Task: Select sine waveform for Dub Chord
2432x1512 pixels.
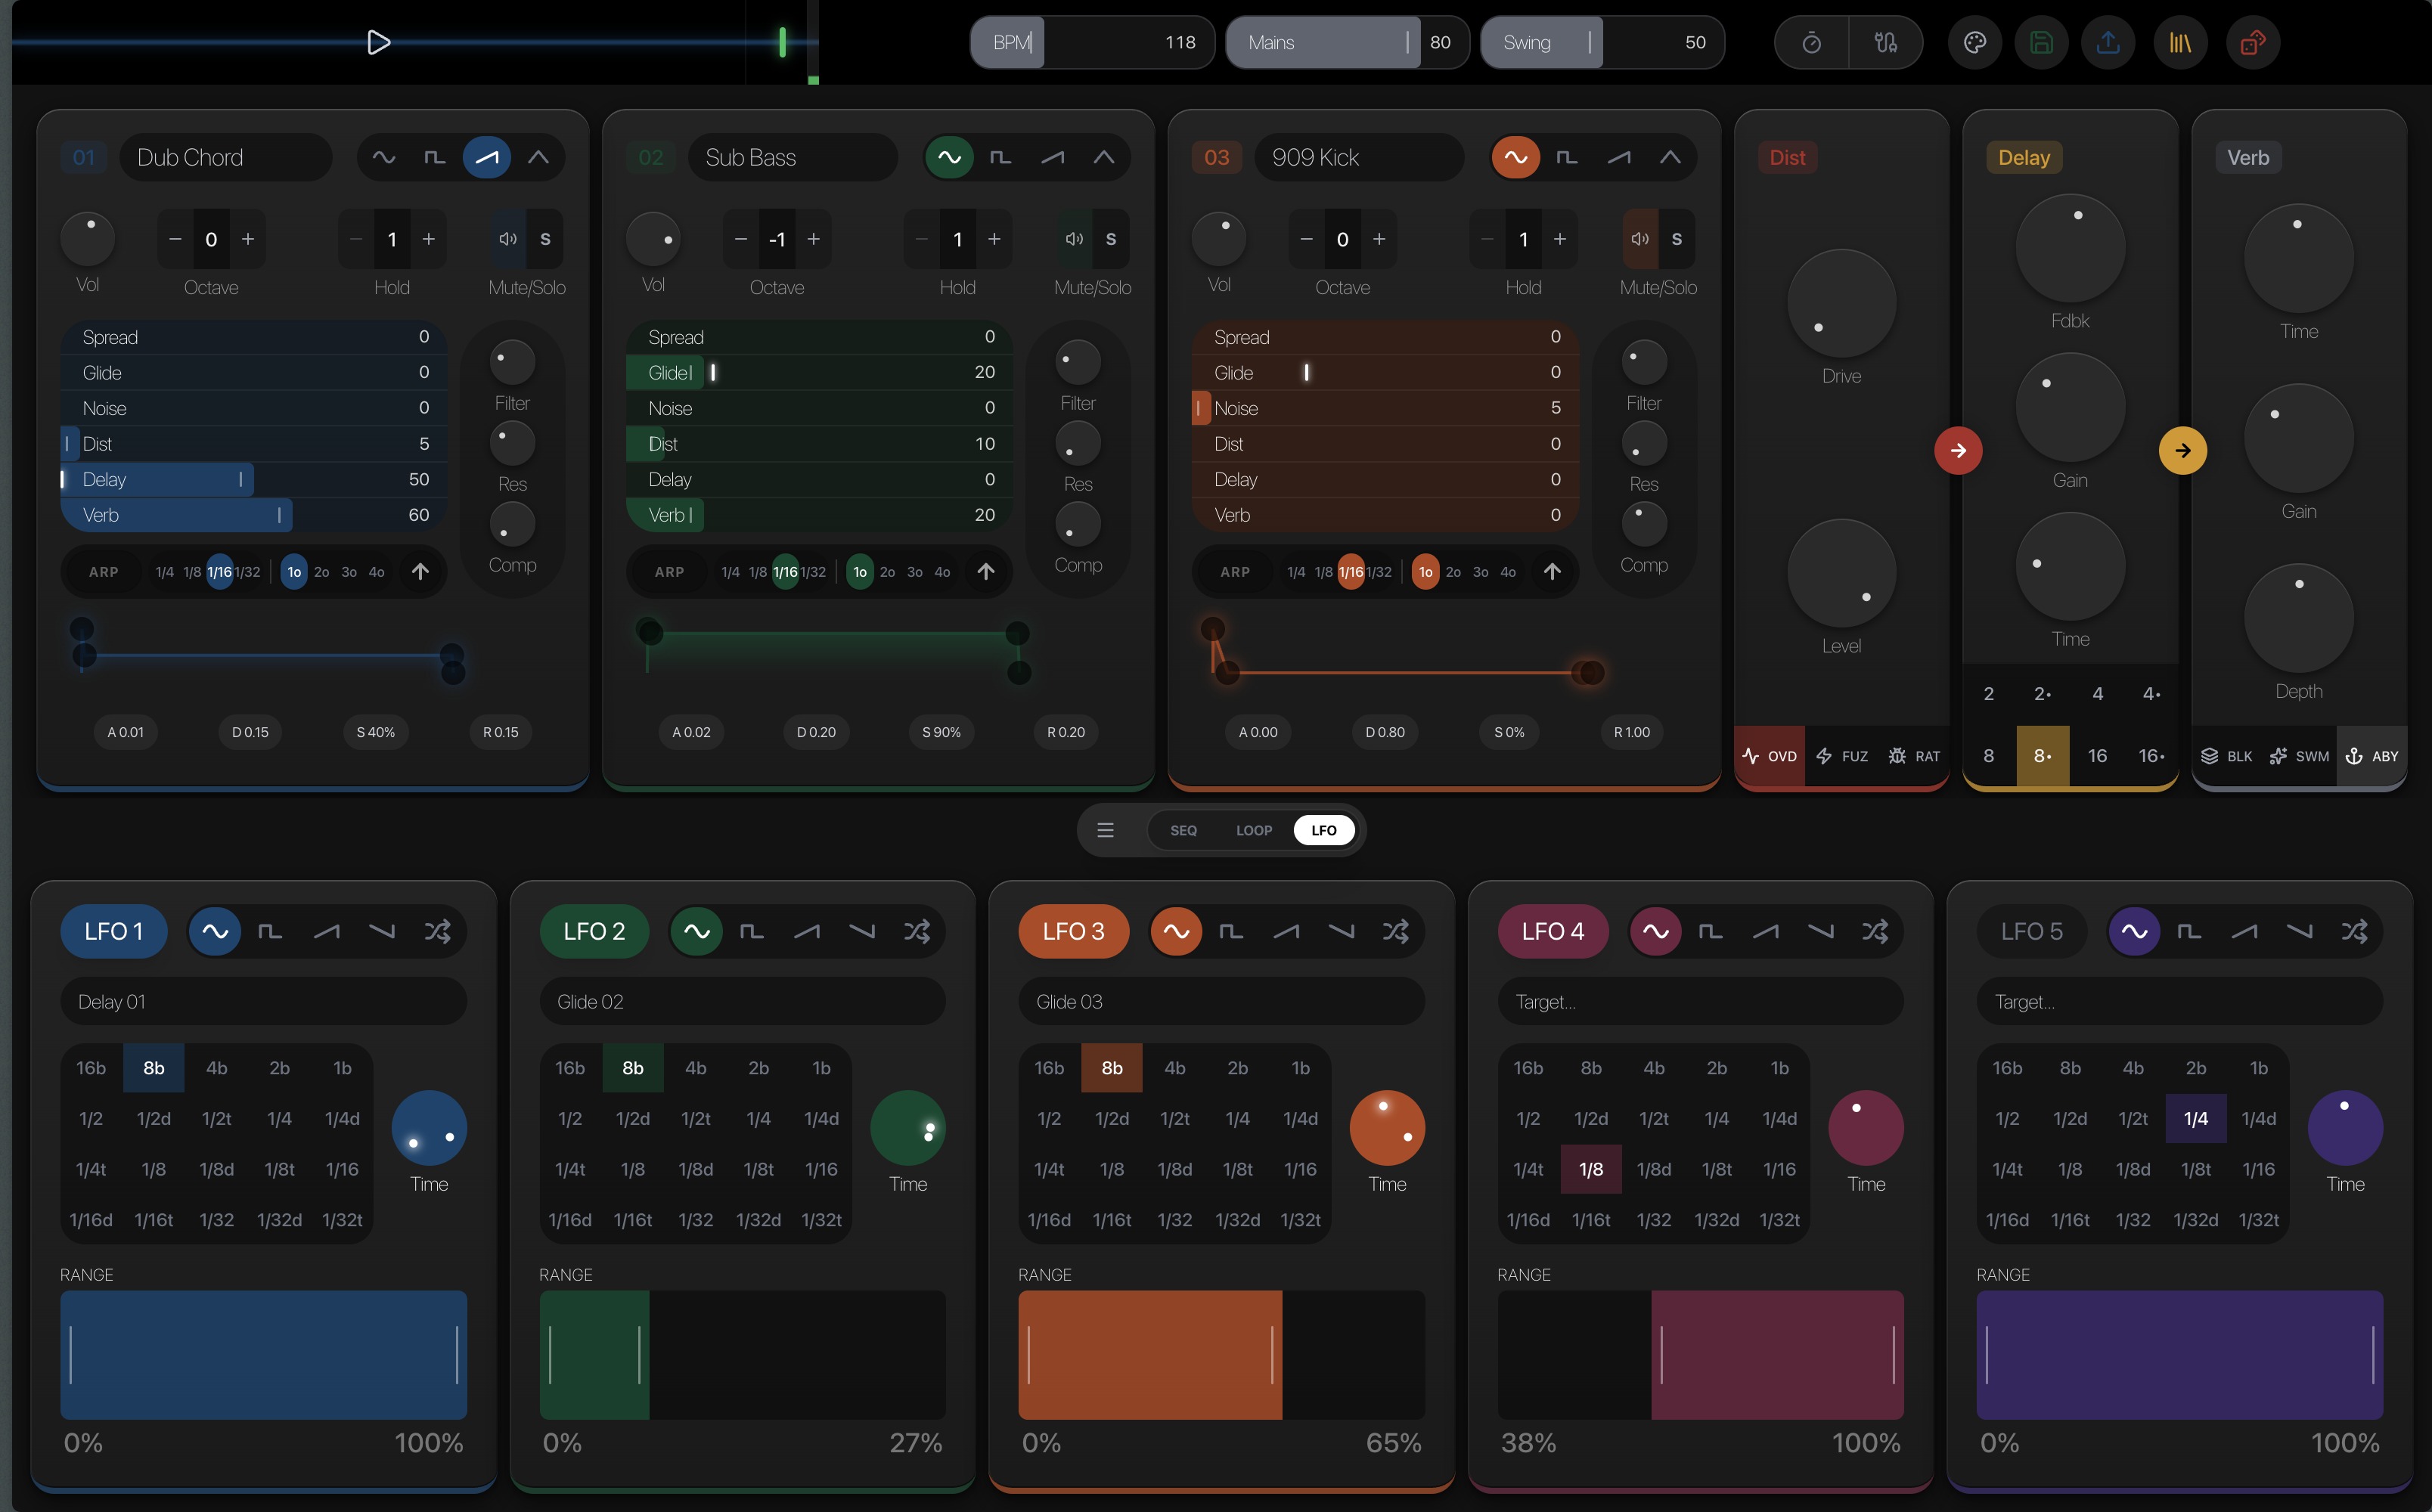Action: tap(384, 157)
